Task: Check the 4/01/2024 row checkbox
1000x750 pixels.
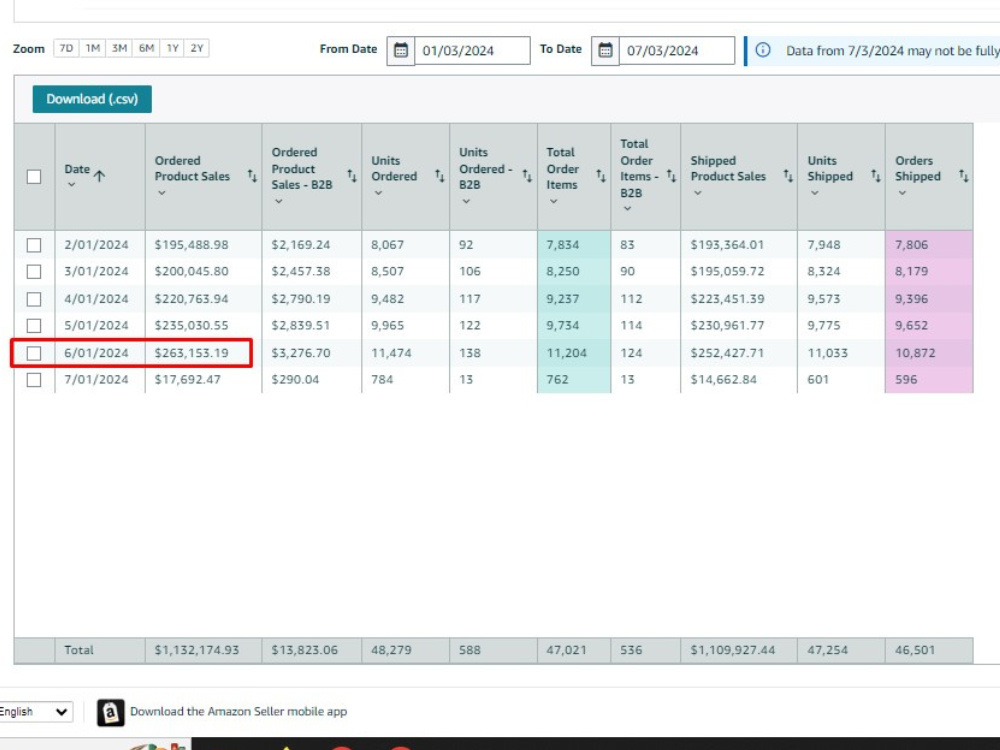Action: click(34, 299)
